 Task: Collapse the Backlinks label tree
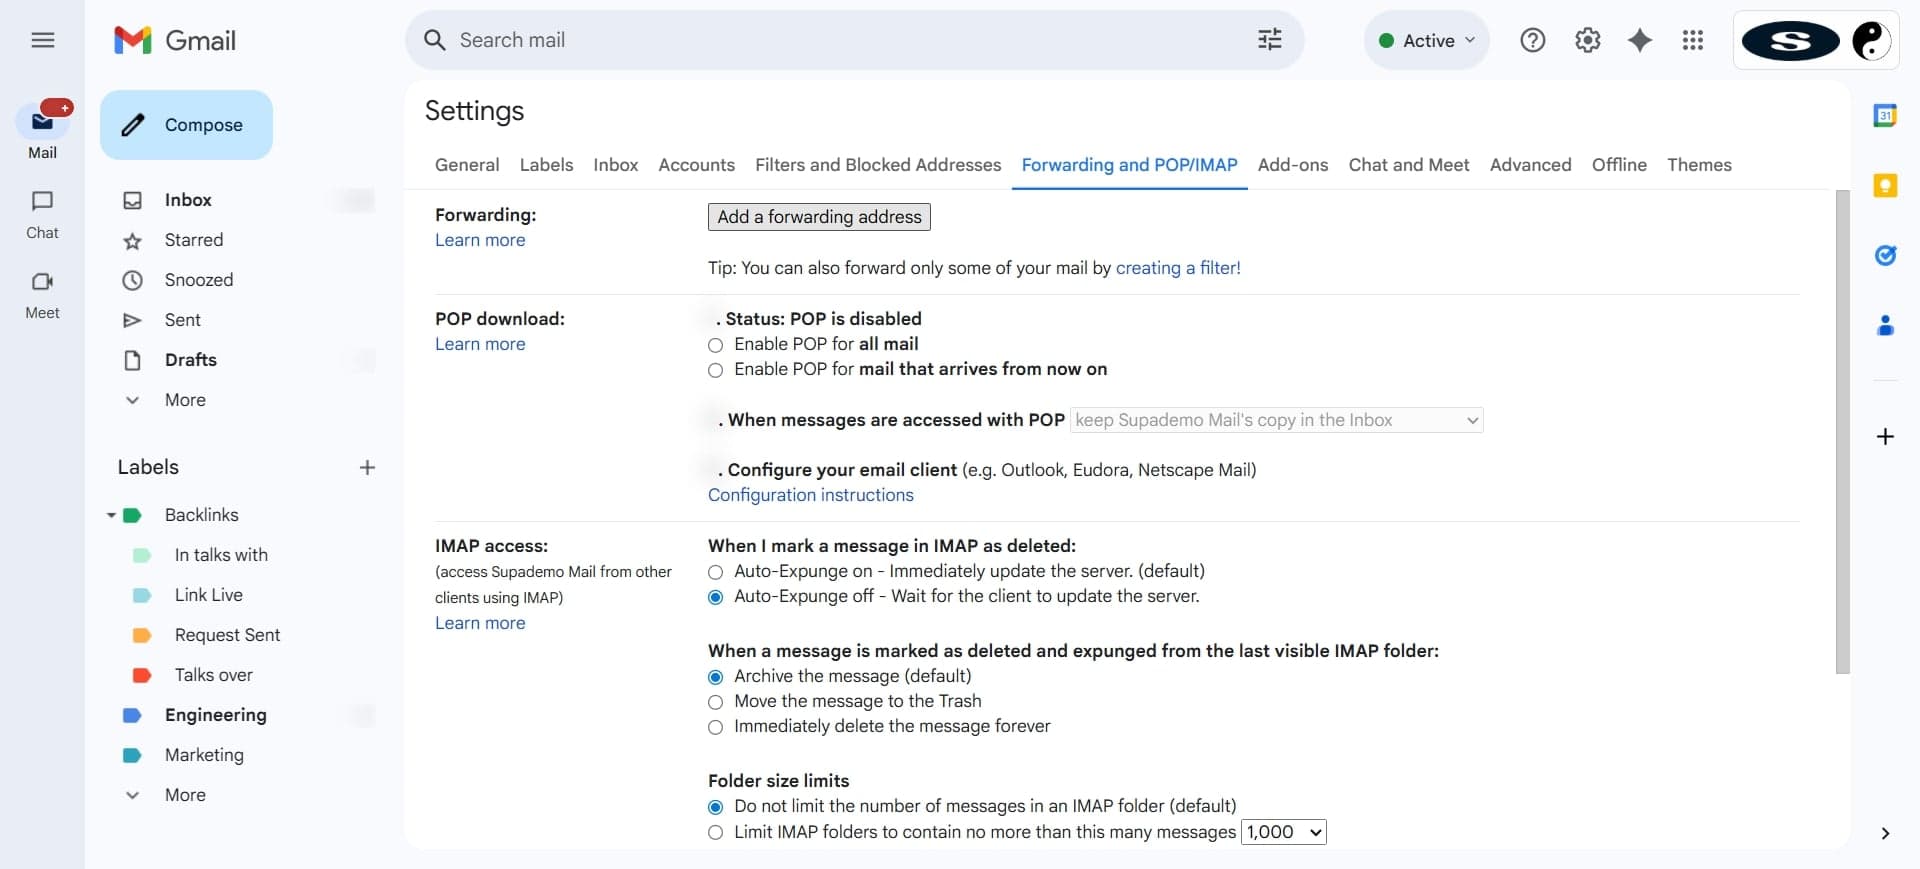pyautogui.click(x=111, y=515)
